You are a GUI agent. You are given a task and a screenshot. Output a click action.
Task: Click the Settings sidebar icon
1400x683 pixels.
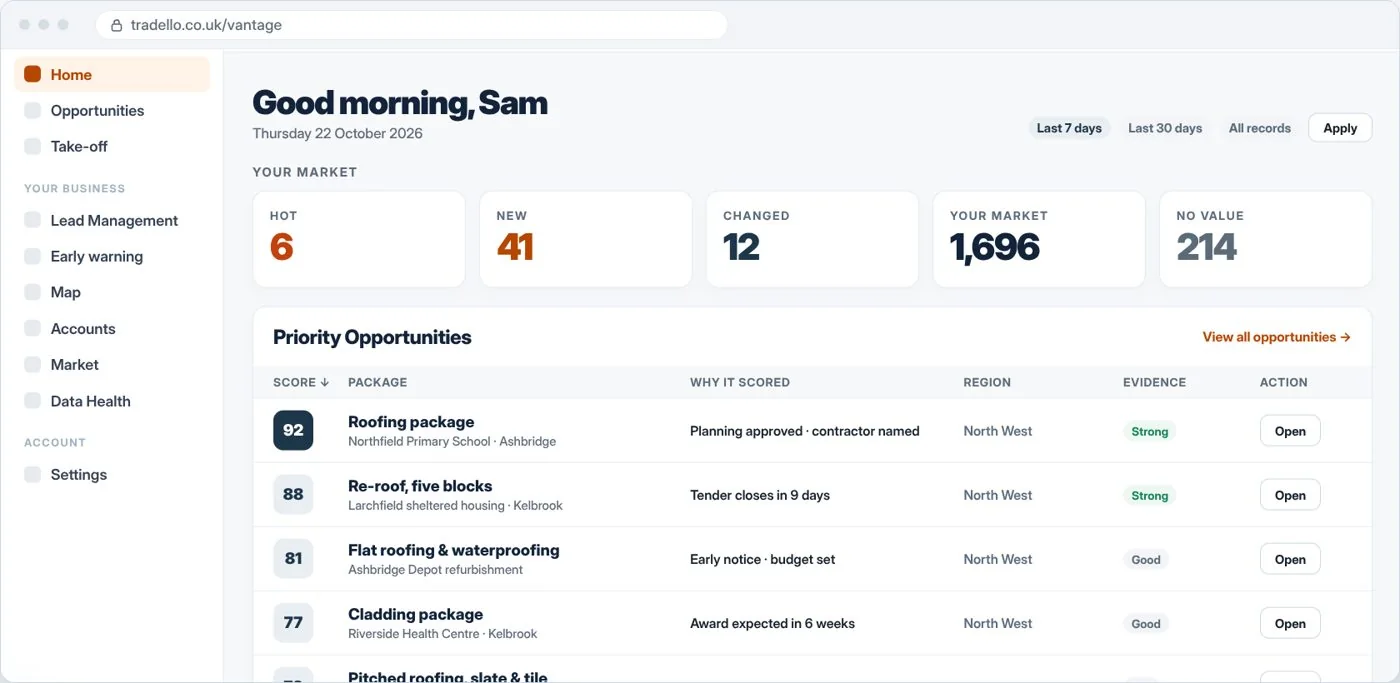coord(32,474)
